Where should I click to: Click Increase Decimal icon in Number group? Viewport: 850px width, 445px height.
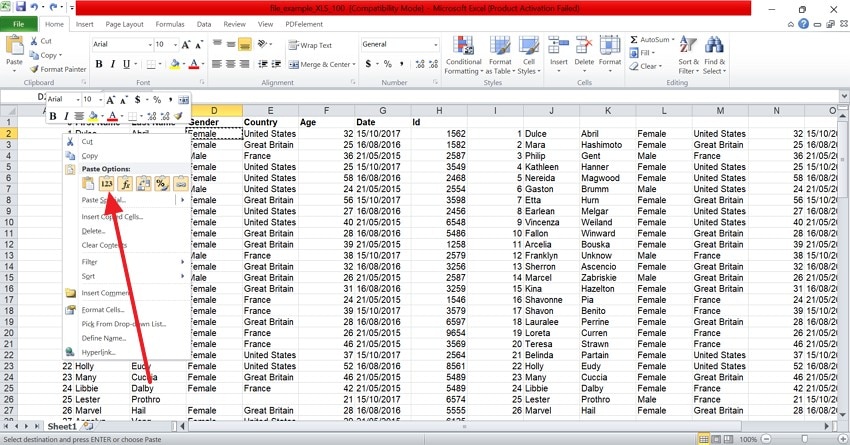coord(420,64)
